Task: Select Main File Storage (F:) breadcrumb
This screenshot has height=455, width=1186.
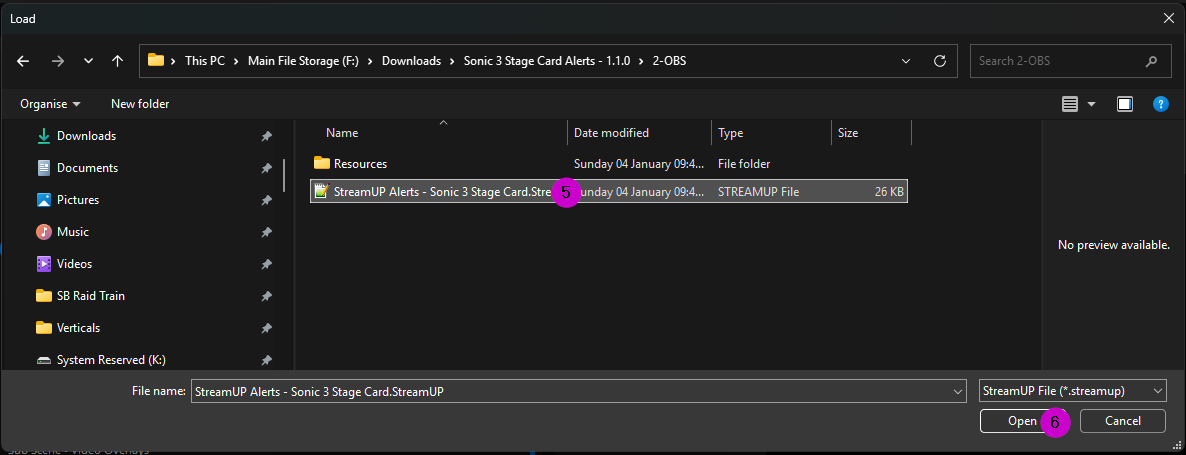Action: [x=303, y=61]
